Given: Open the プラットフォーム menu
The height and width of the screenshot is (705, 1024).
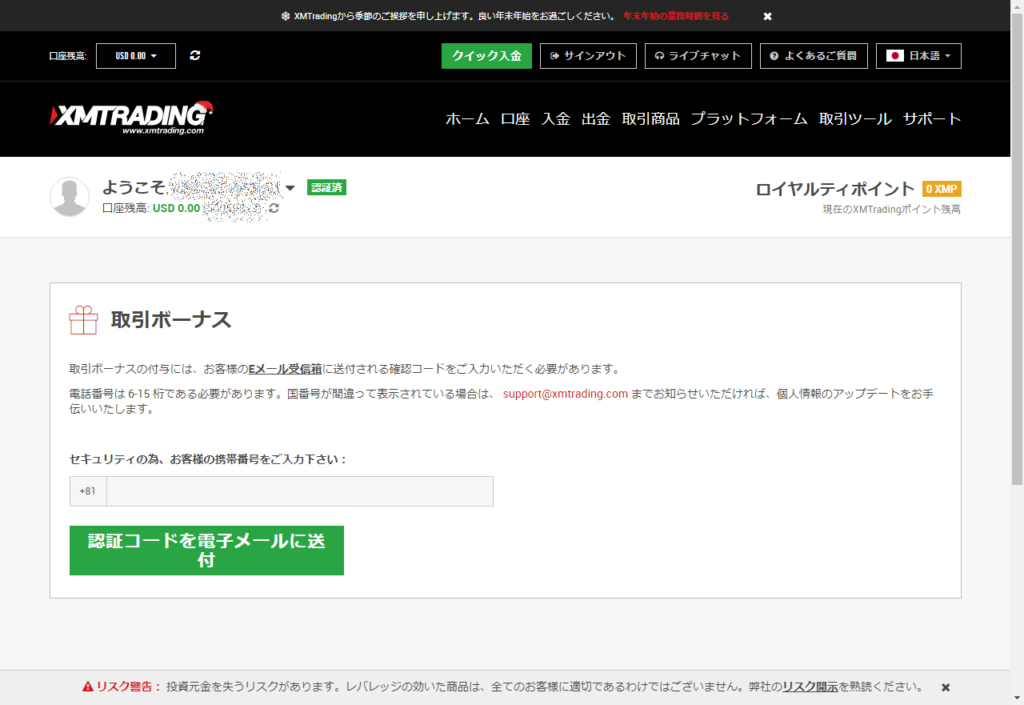Looking at the screenshot, I should tap(749, 119).
